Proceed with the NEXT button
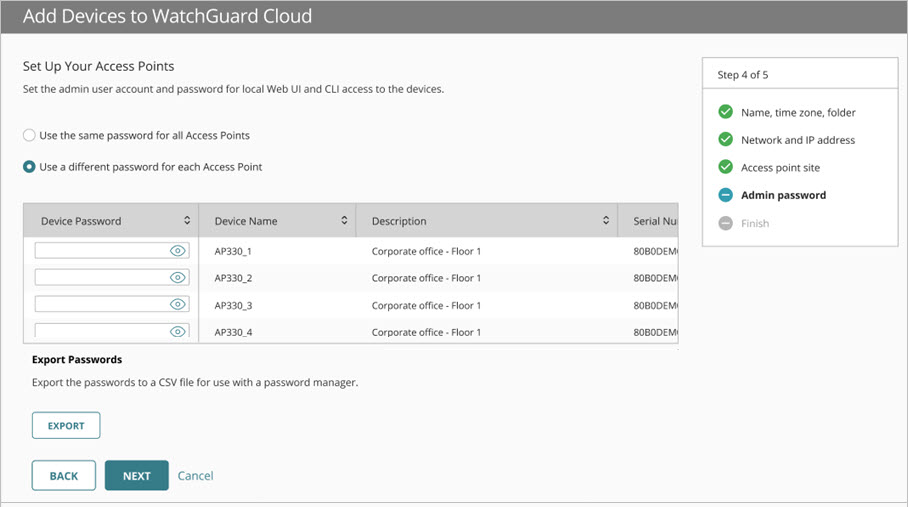 pos(137,476)
